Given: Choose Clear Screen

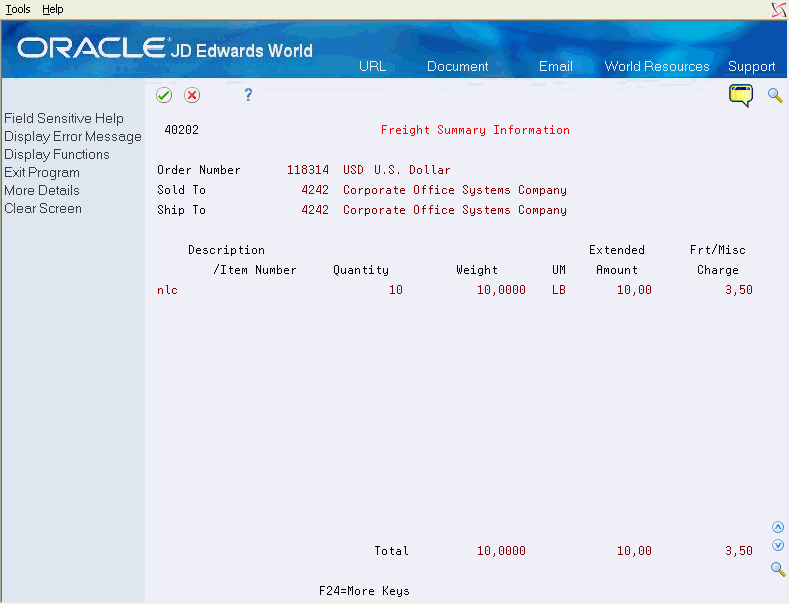Looking at the screenshot, I should (43, 208).
